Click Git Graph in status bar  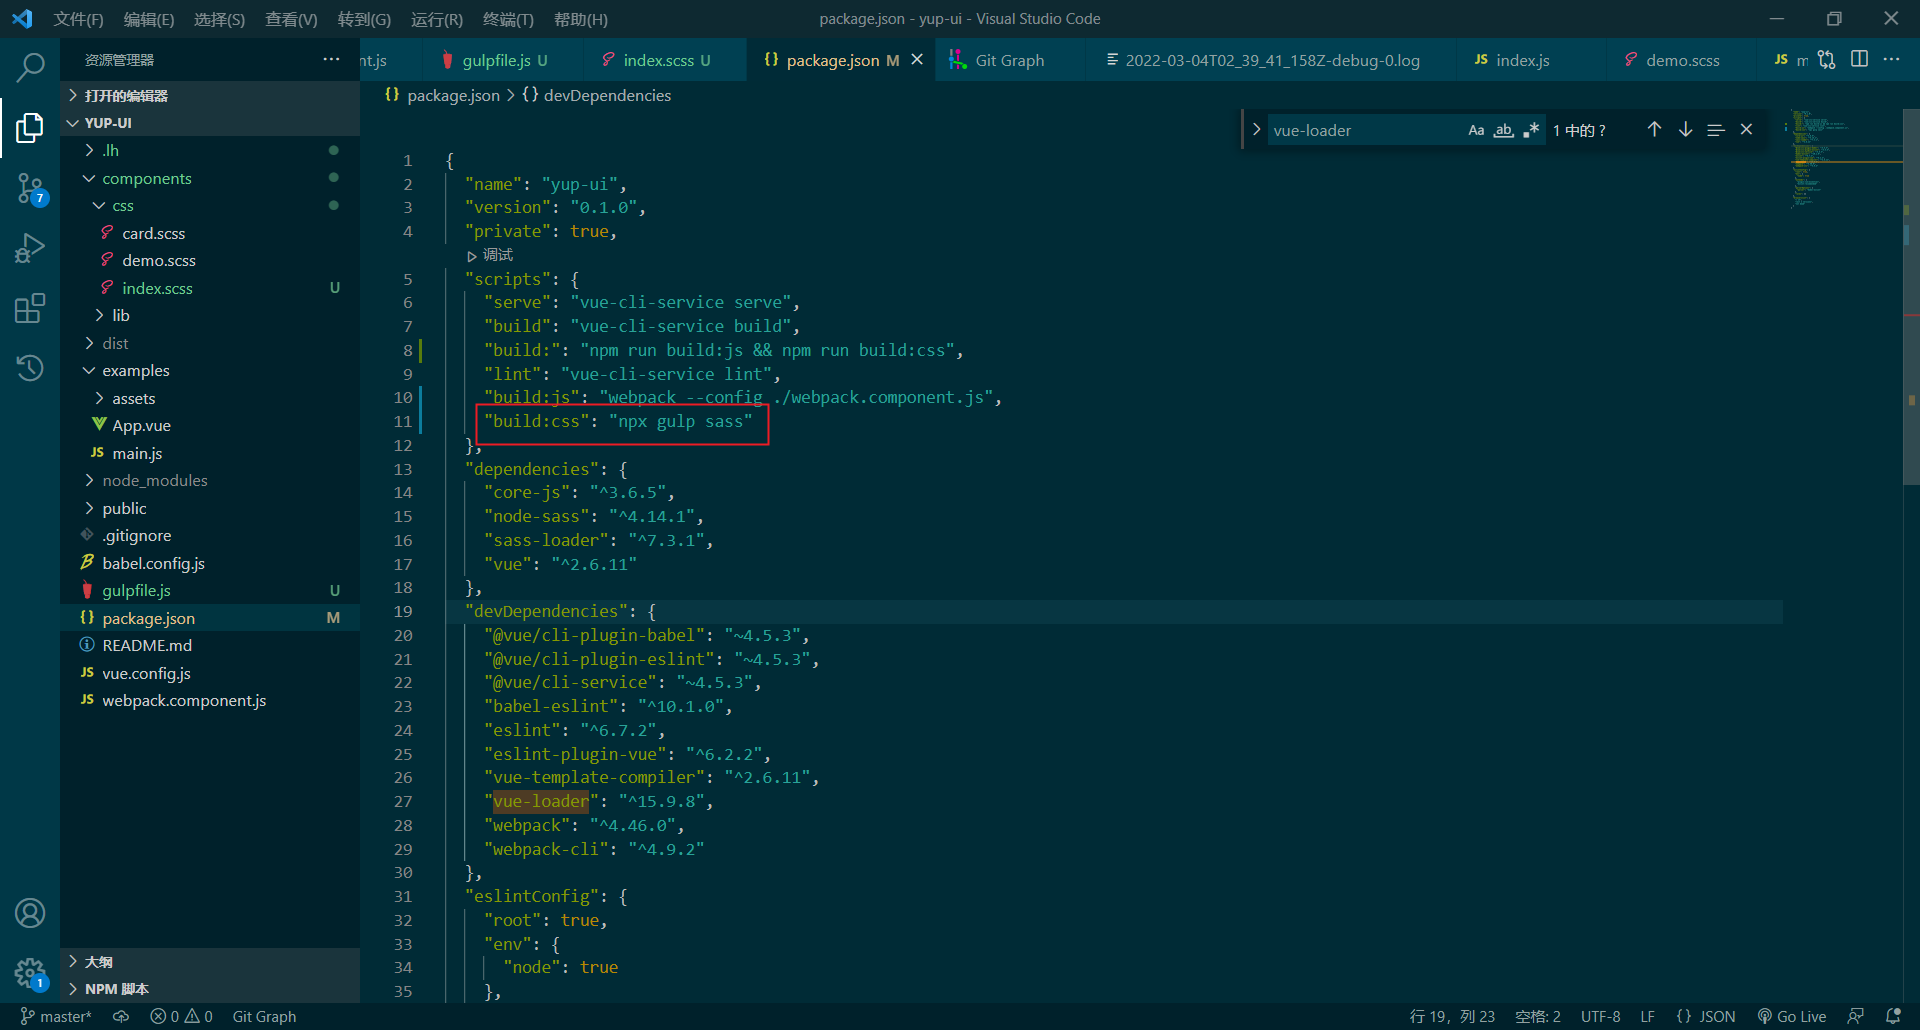point(264,1016)
